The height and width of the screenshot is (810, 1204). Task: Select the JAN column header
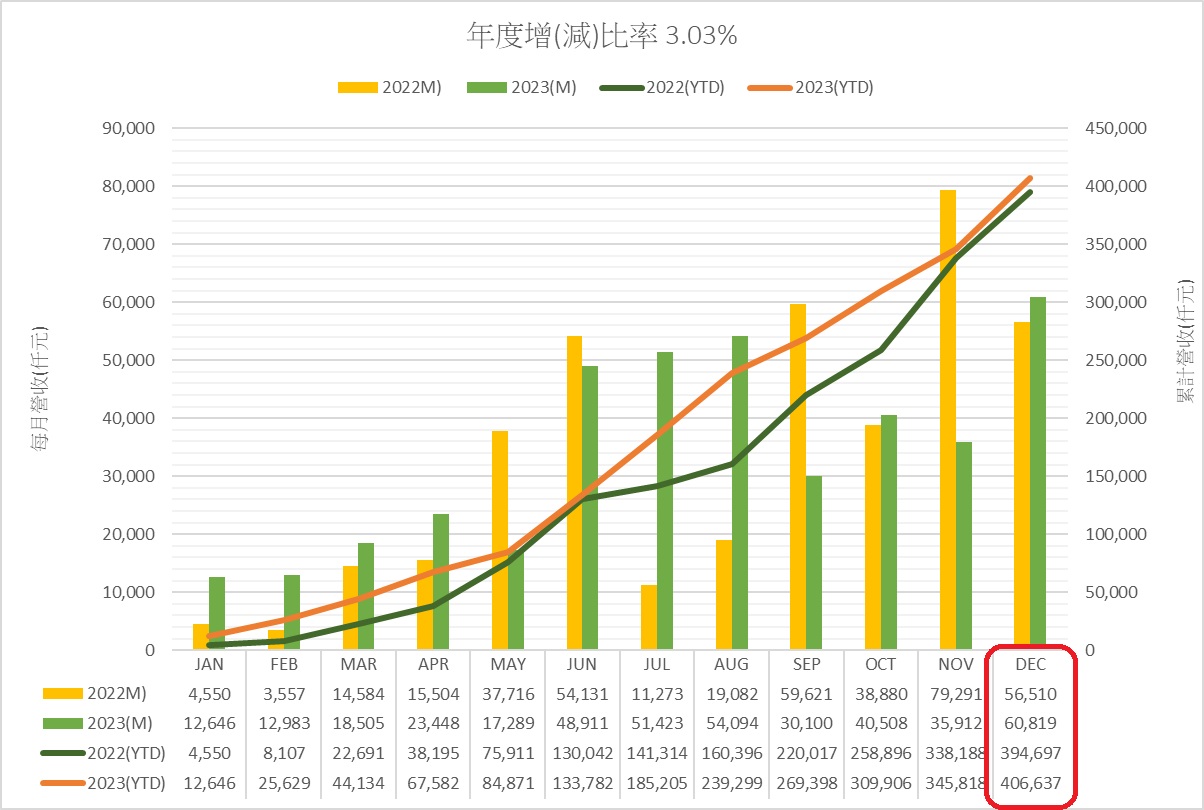click(209, 664)
